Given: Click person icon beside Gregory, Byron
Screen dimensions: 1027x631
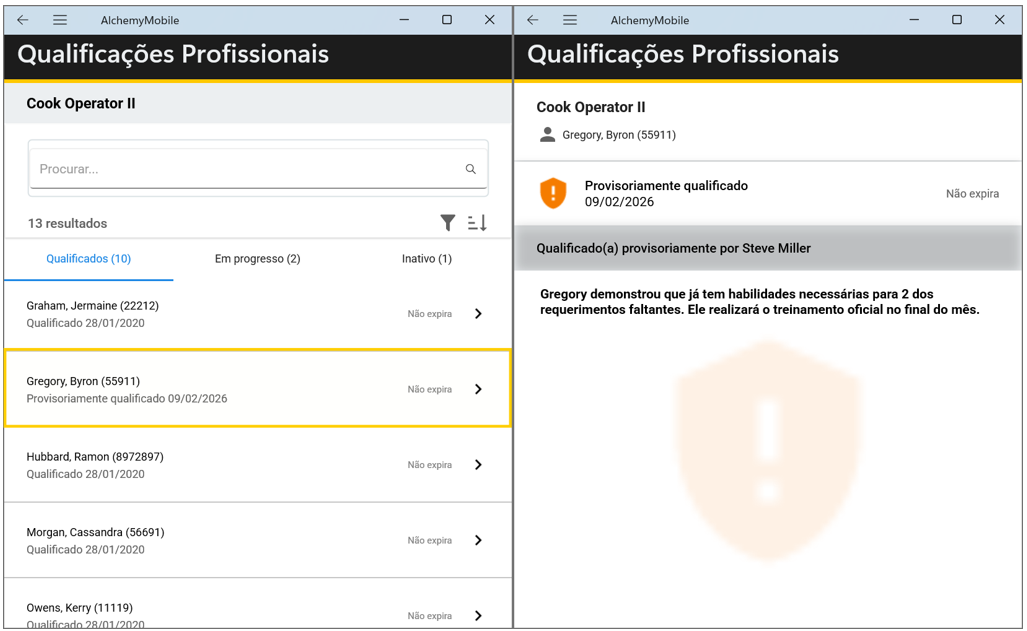Looking at the screenshot, I should [x=547, y=135].
